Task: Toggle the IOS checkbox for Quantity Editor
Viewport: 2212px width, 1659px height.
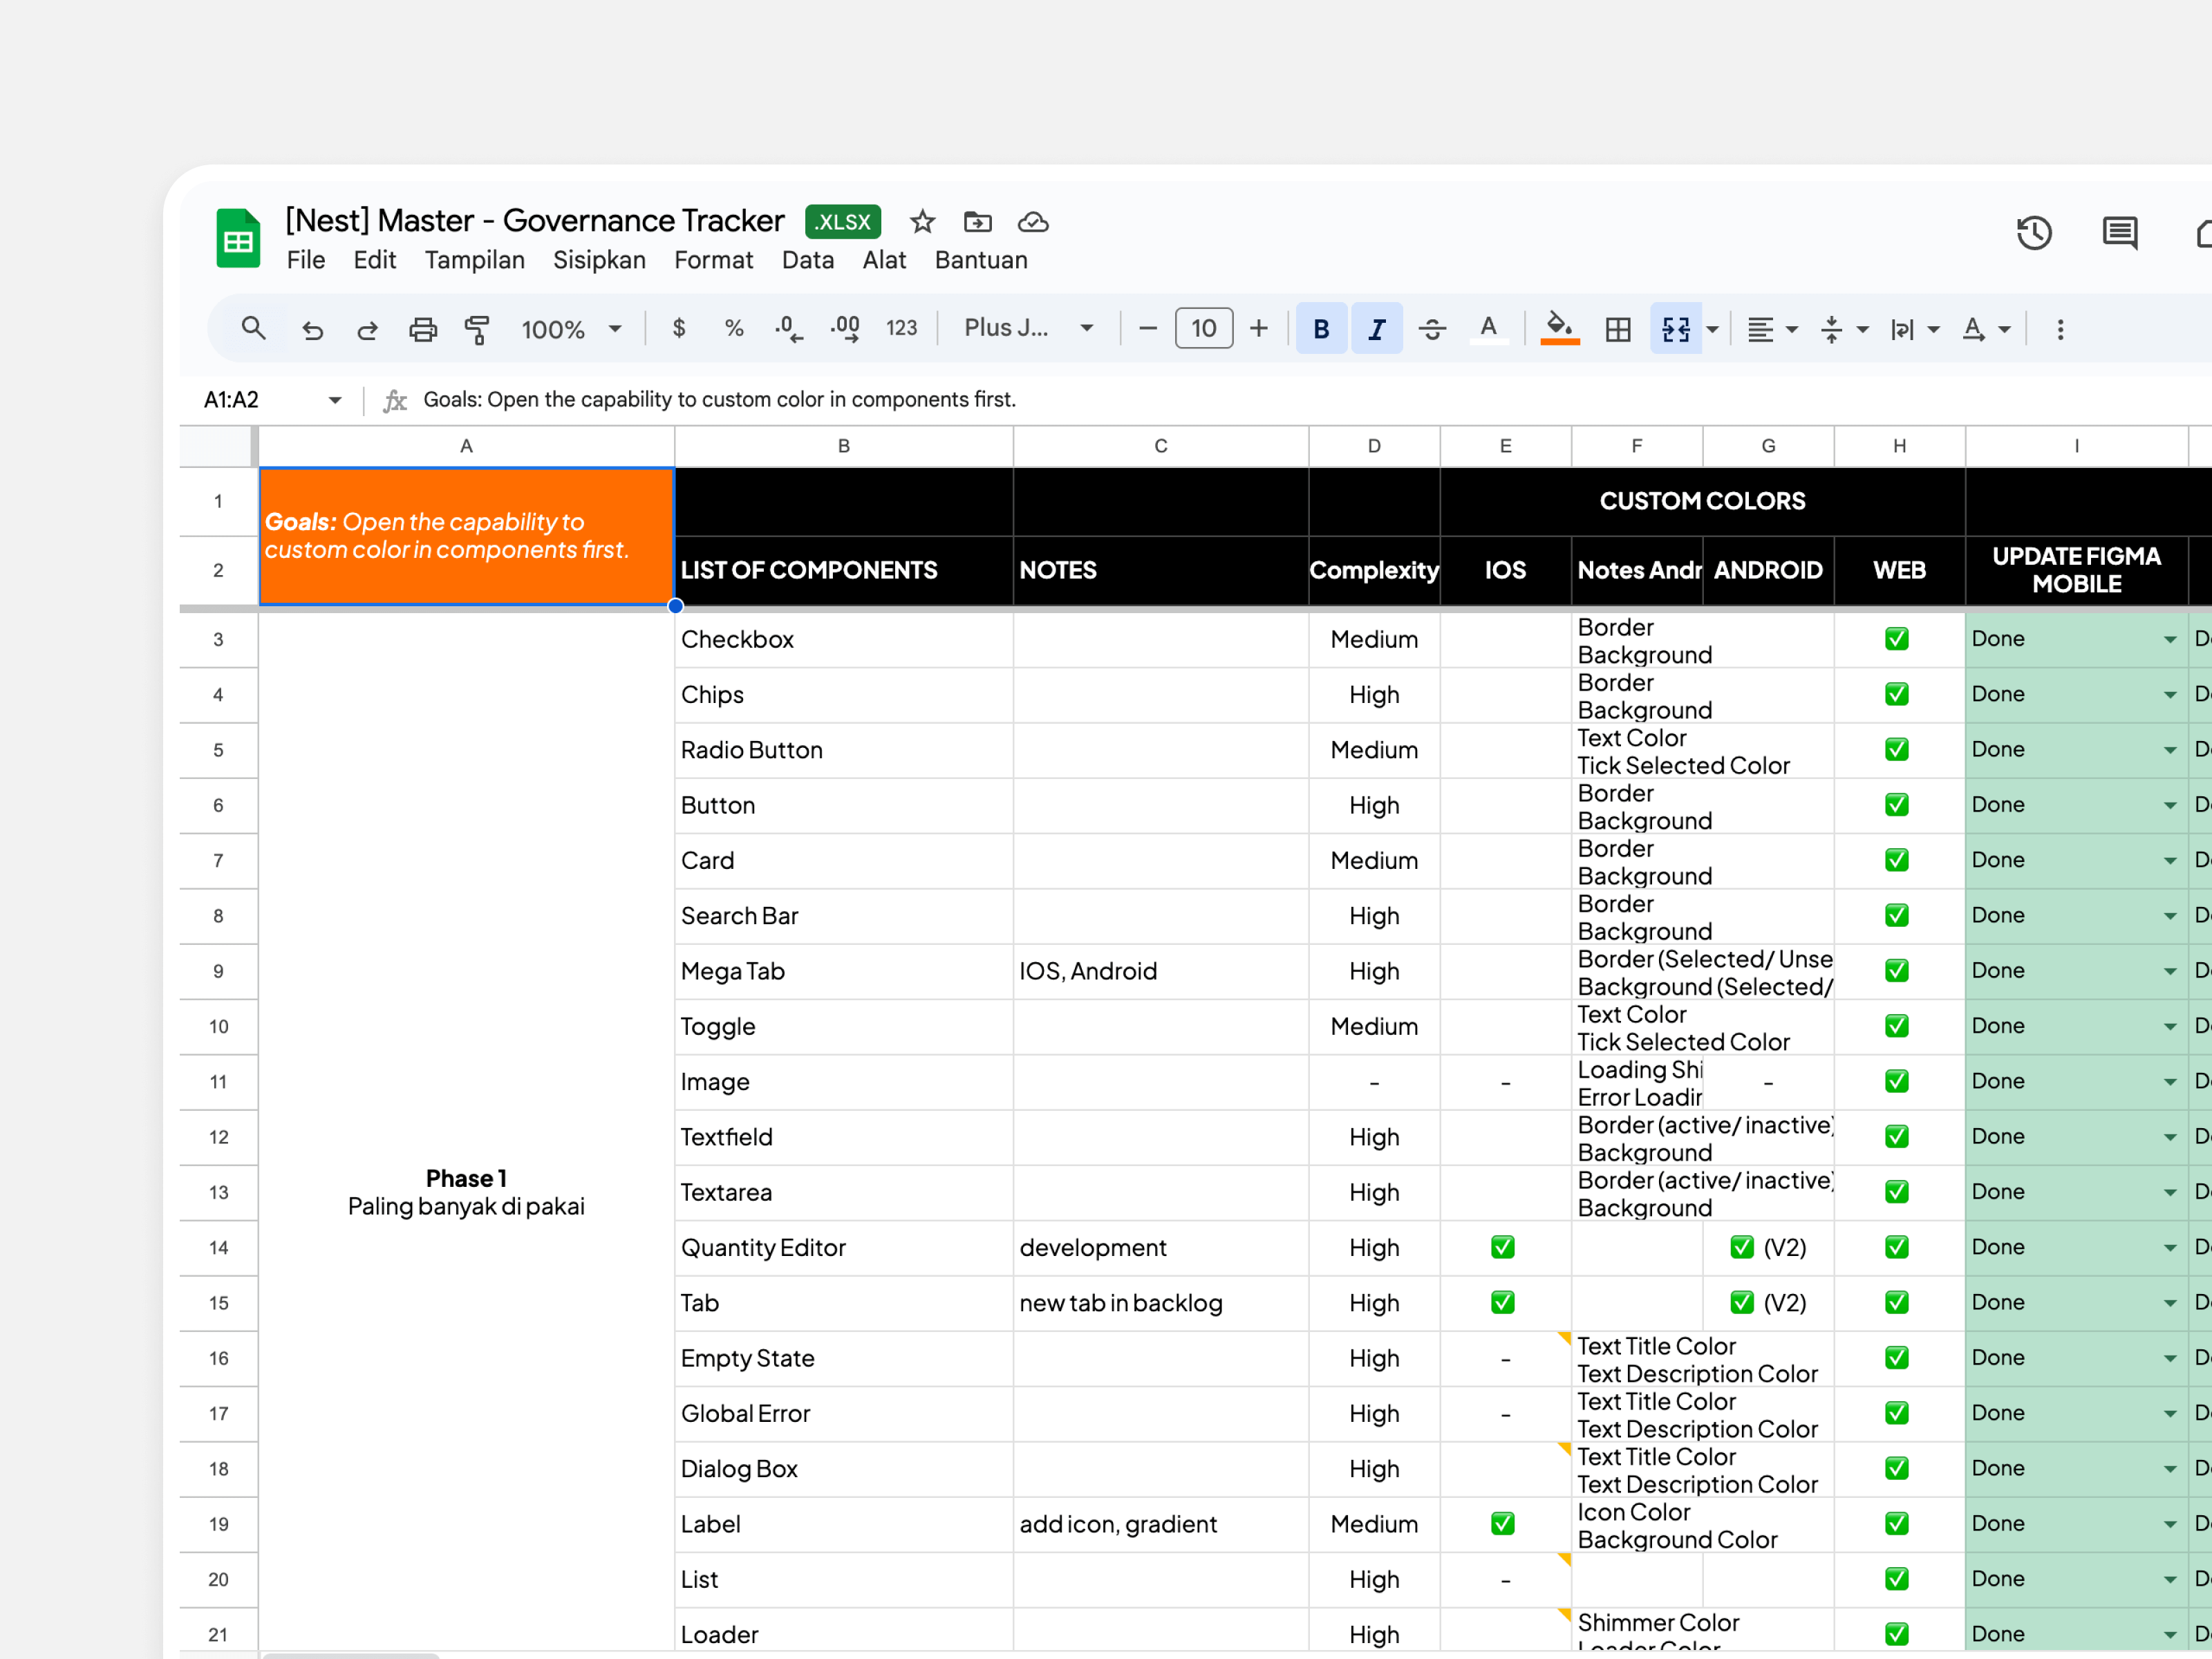Action: [x=1502, y=1247]
